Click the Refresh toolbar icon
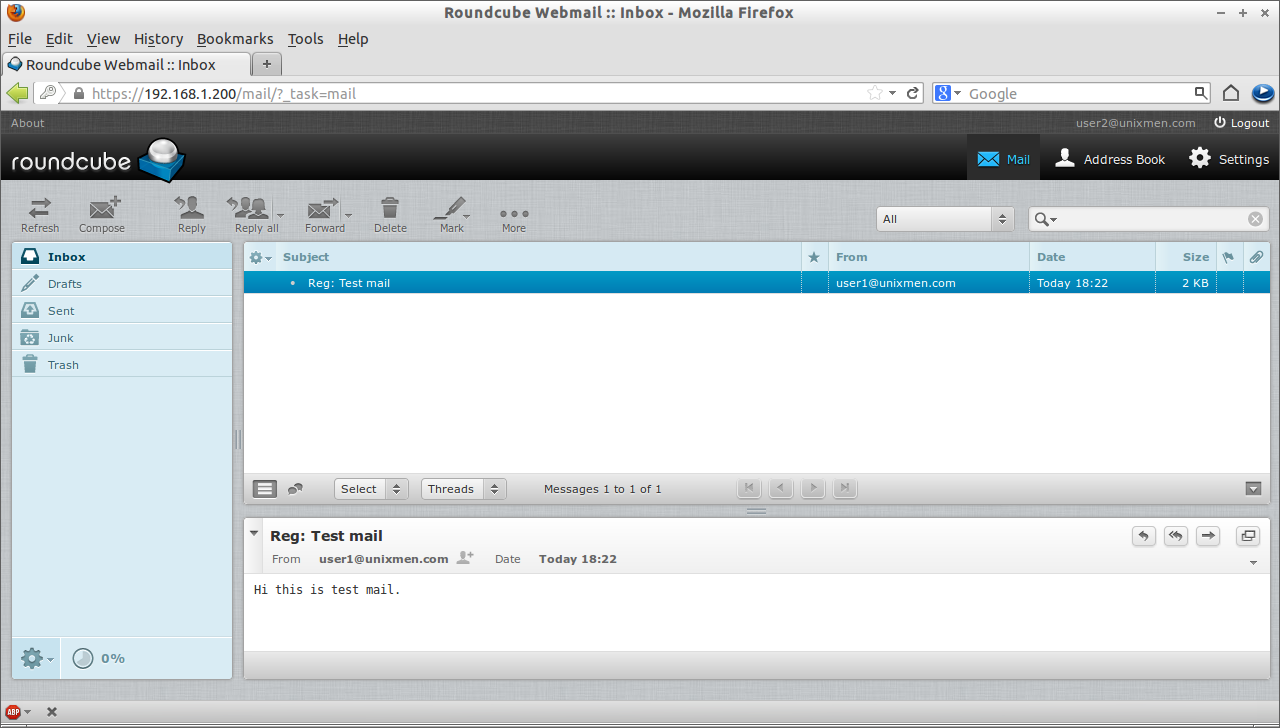 pyautogui.click(x=40, y=214)
